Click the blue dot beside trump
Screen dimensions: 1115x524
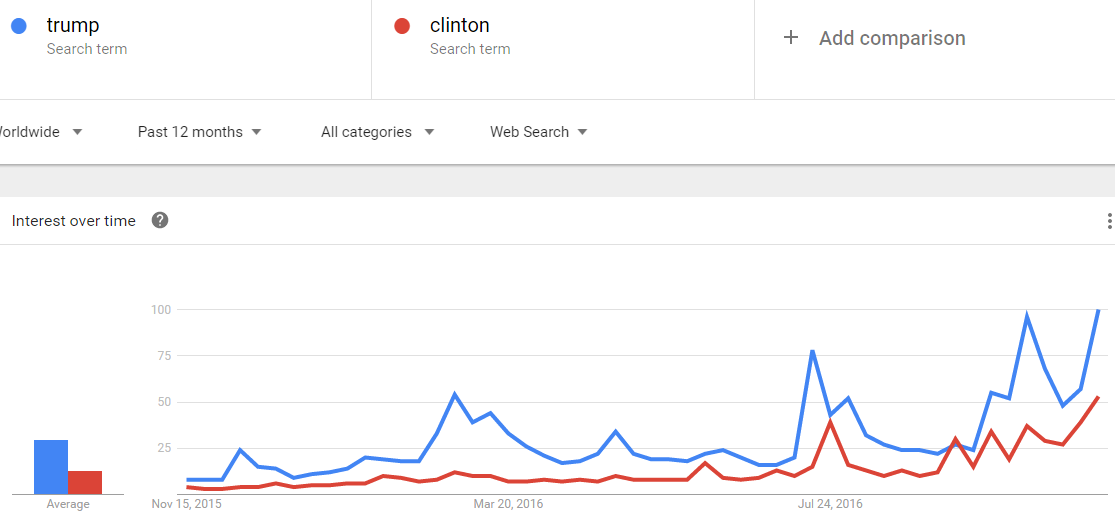19,26
